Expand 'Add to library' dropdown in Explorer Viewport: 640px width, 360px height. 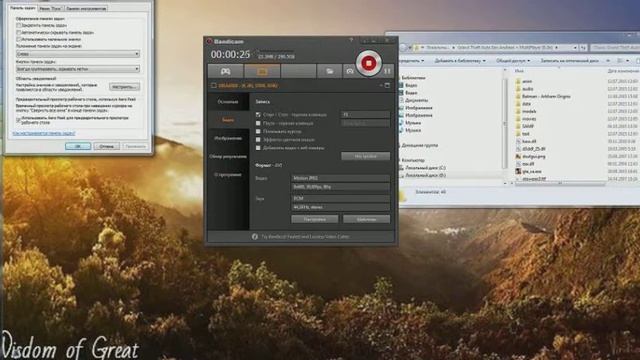click(460, 61)
